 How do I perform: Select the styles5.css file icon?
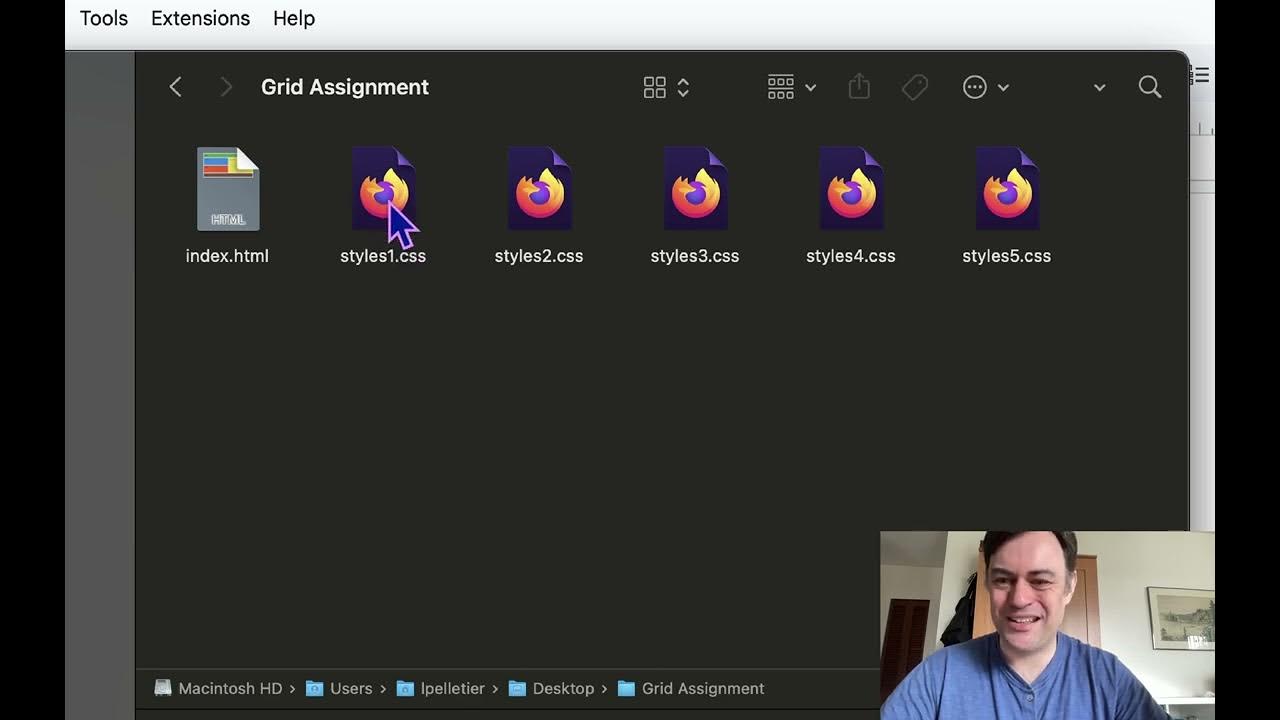1007,189
